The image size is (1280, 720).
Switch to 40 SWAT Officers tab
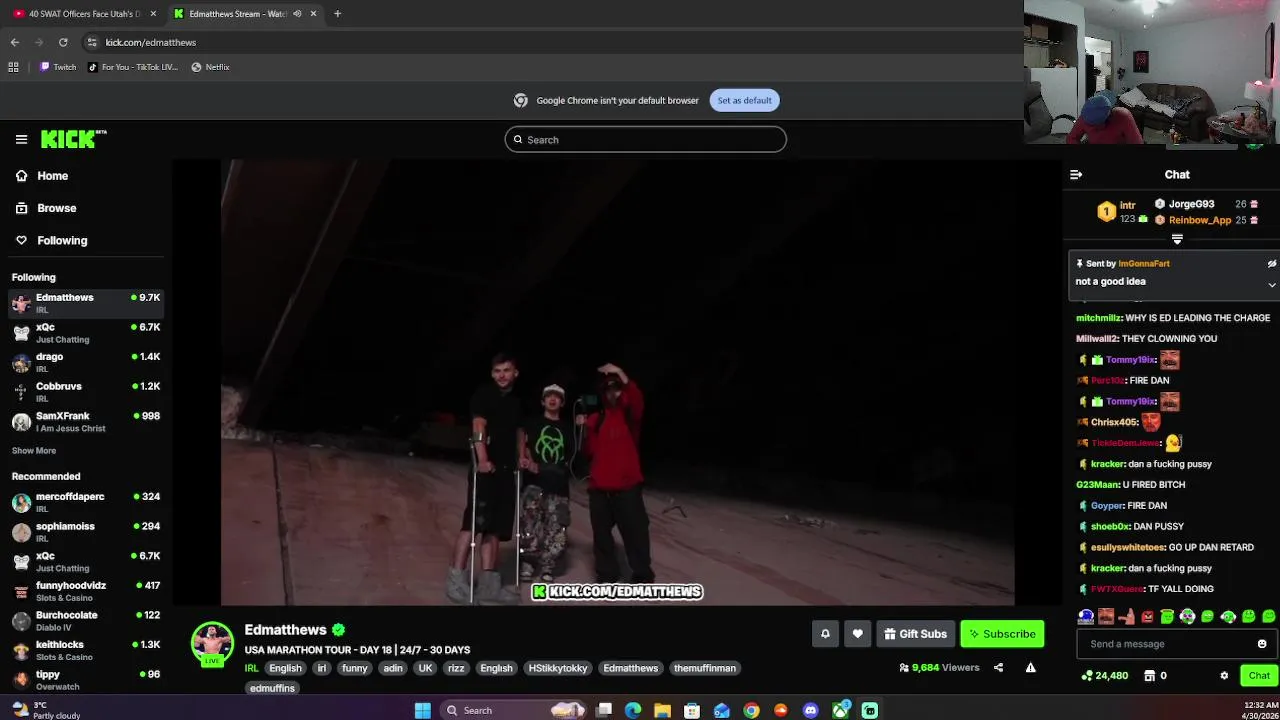pyautogui.click(x=83, y=14)
